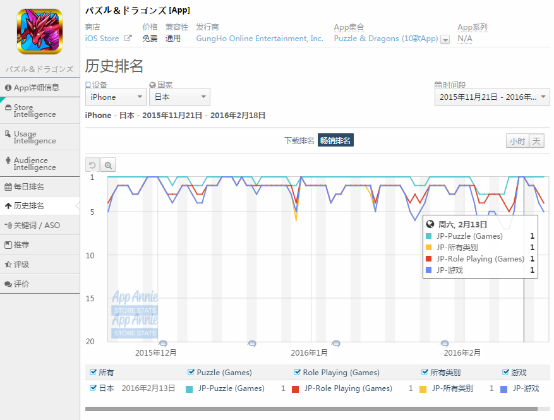The height and width of the screenshot is (420, 554).
Task: Select 历史排名 in the sidebar
Action: (40, 206)
